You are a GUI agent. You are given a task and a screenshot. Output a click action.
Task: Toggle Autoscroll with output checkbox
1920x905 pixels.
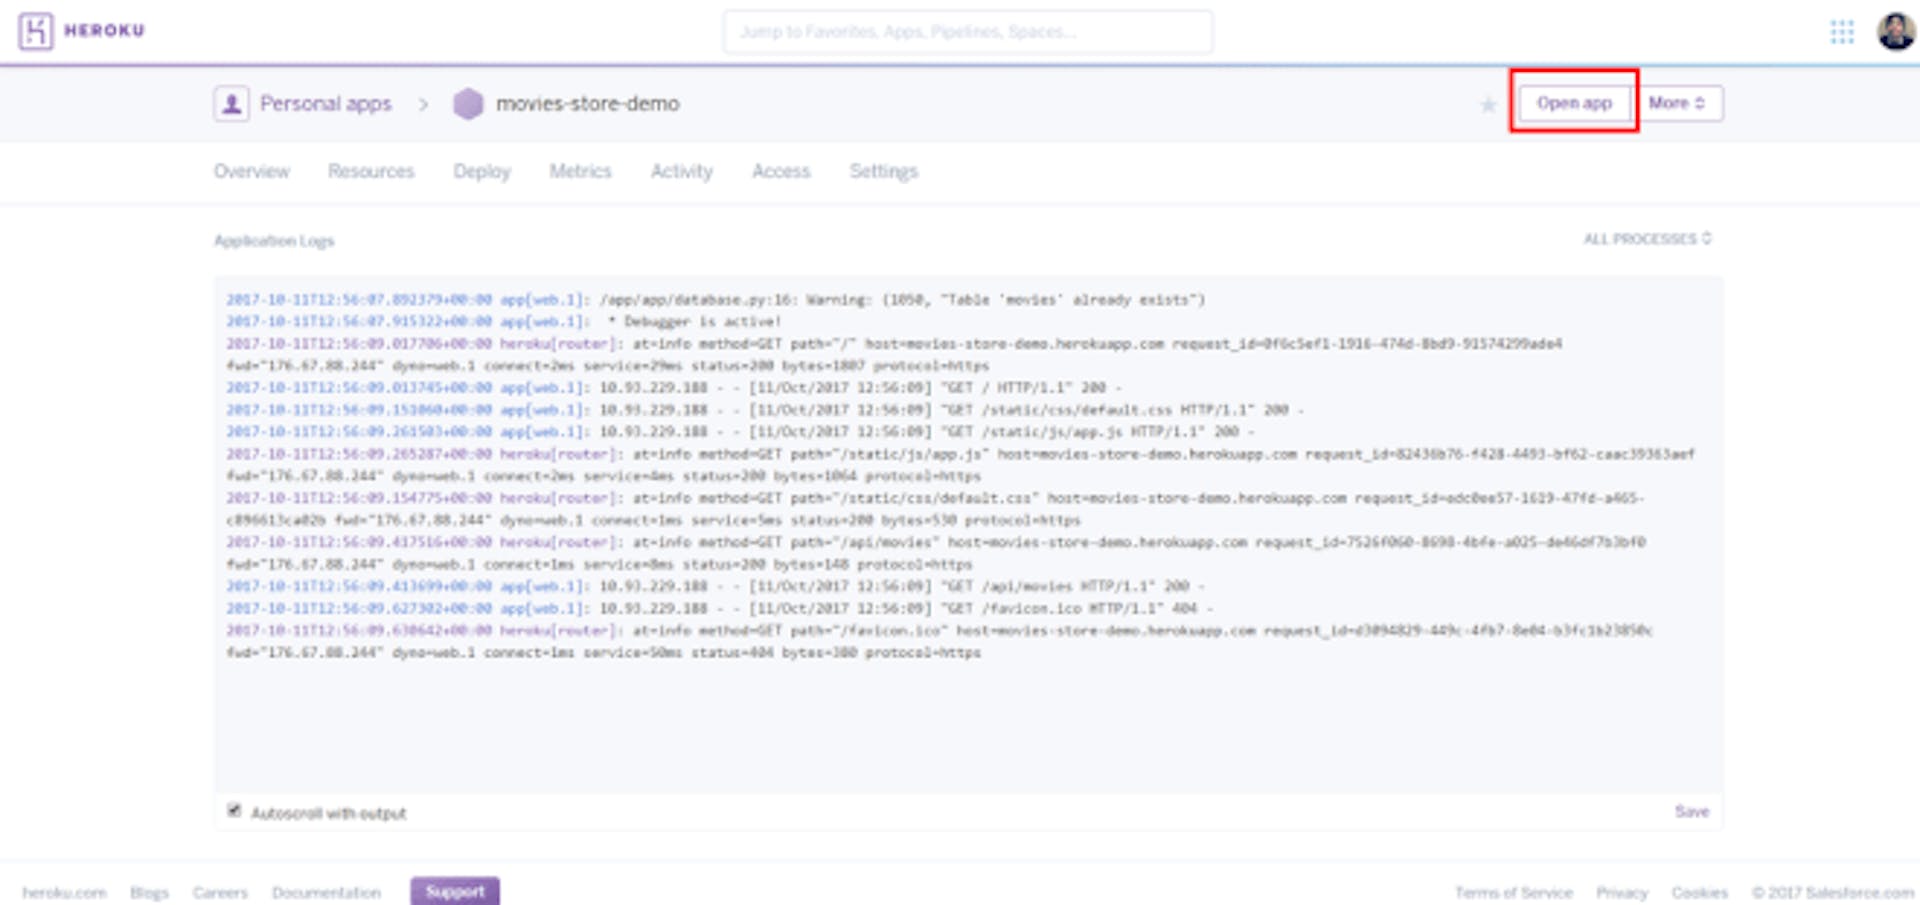point(234,810)
